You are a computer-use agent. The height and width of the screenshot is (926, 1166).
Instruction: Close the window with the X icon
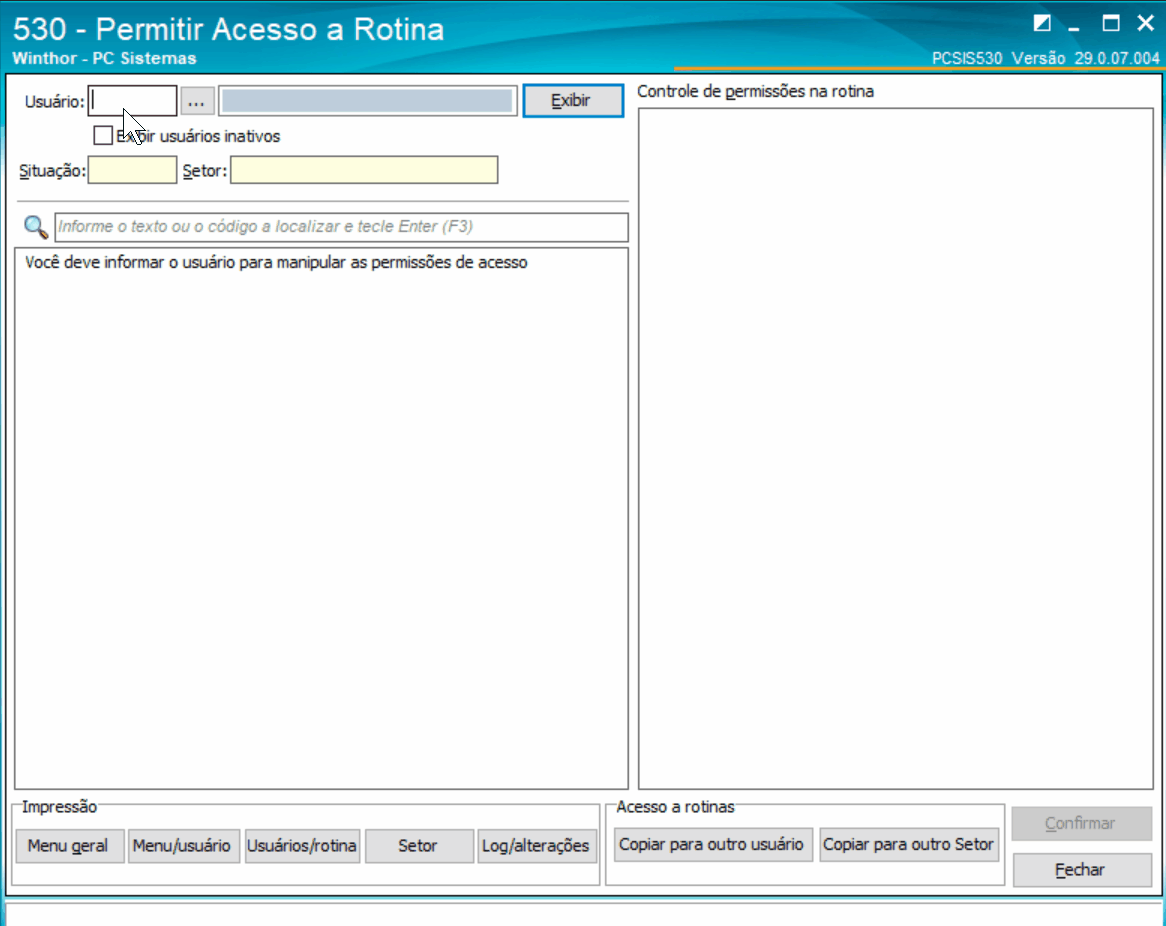point(1146,23)
